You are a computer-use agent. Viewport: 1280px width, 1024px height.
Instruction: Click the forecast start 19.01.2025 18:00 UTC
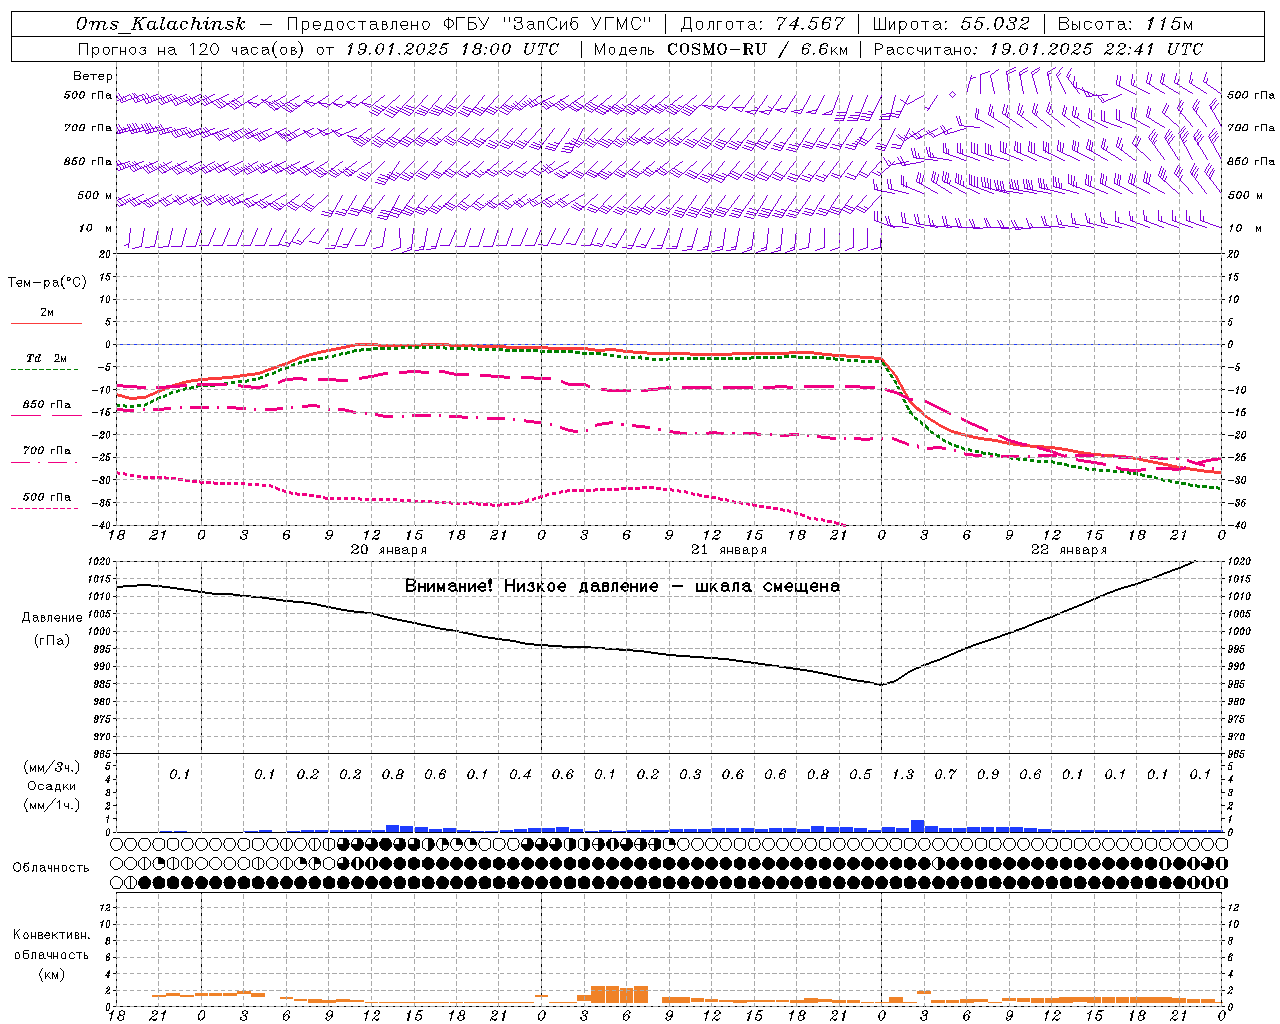[x=453, y=49]
